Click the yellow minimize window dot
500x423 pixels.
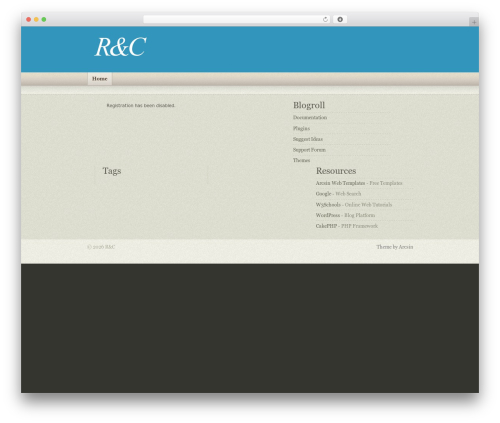point(36,19)
